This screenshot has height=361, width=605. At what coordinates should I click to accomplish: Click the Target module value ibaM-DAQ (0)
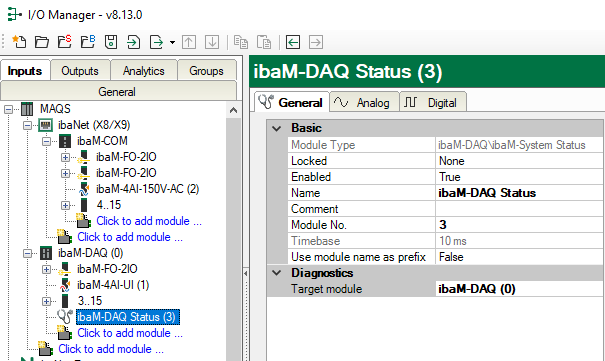point(519,289)
